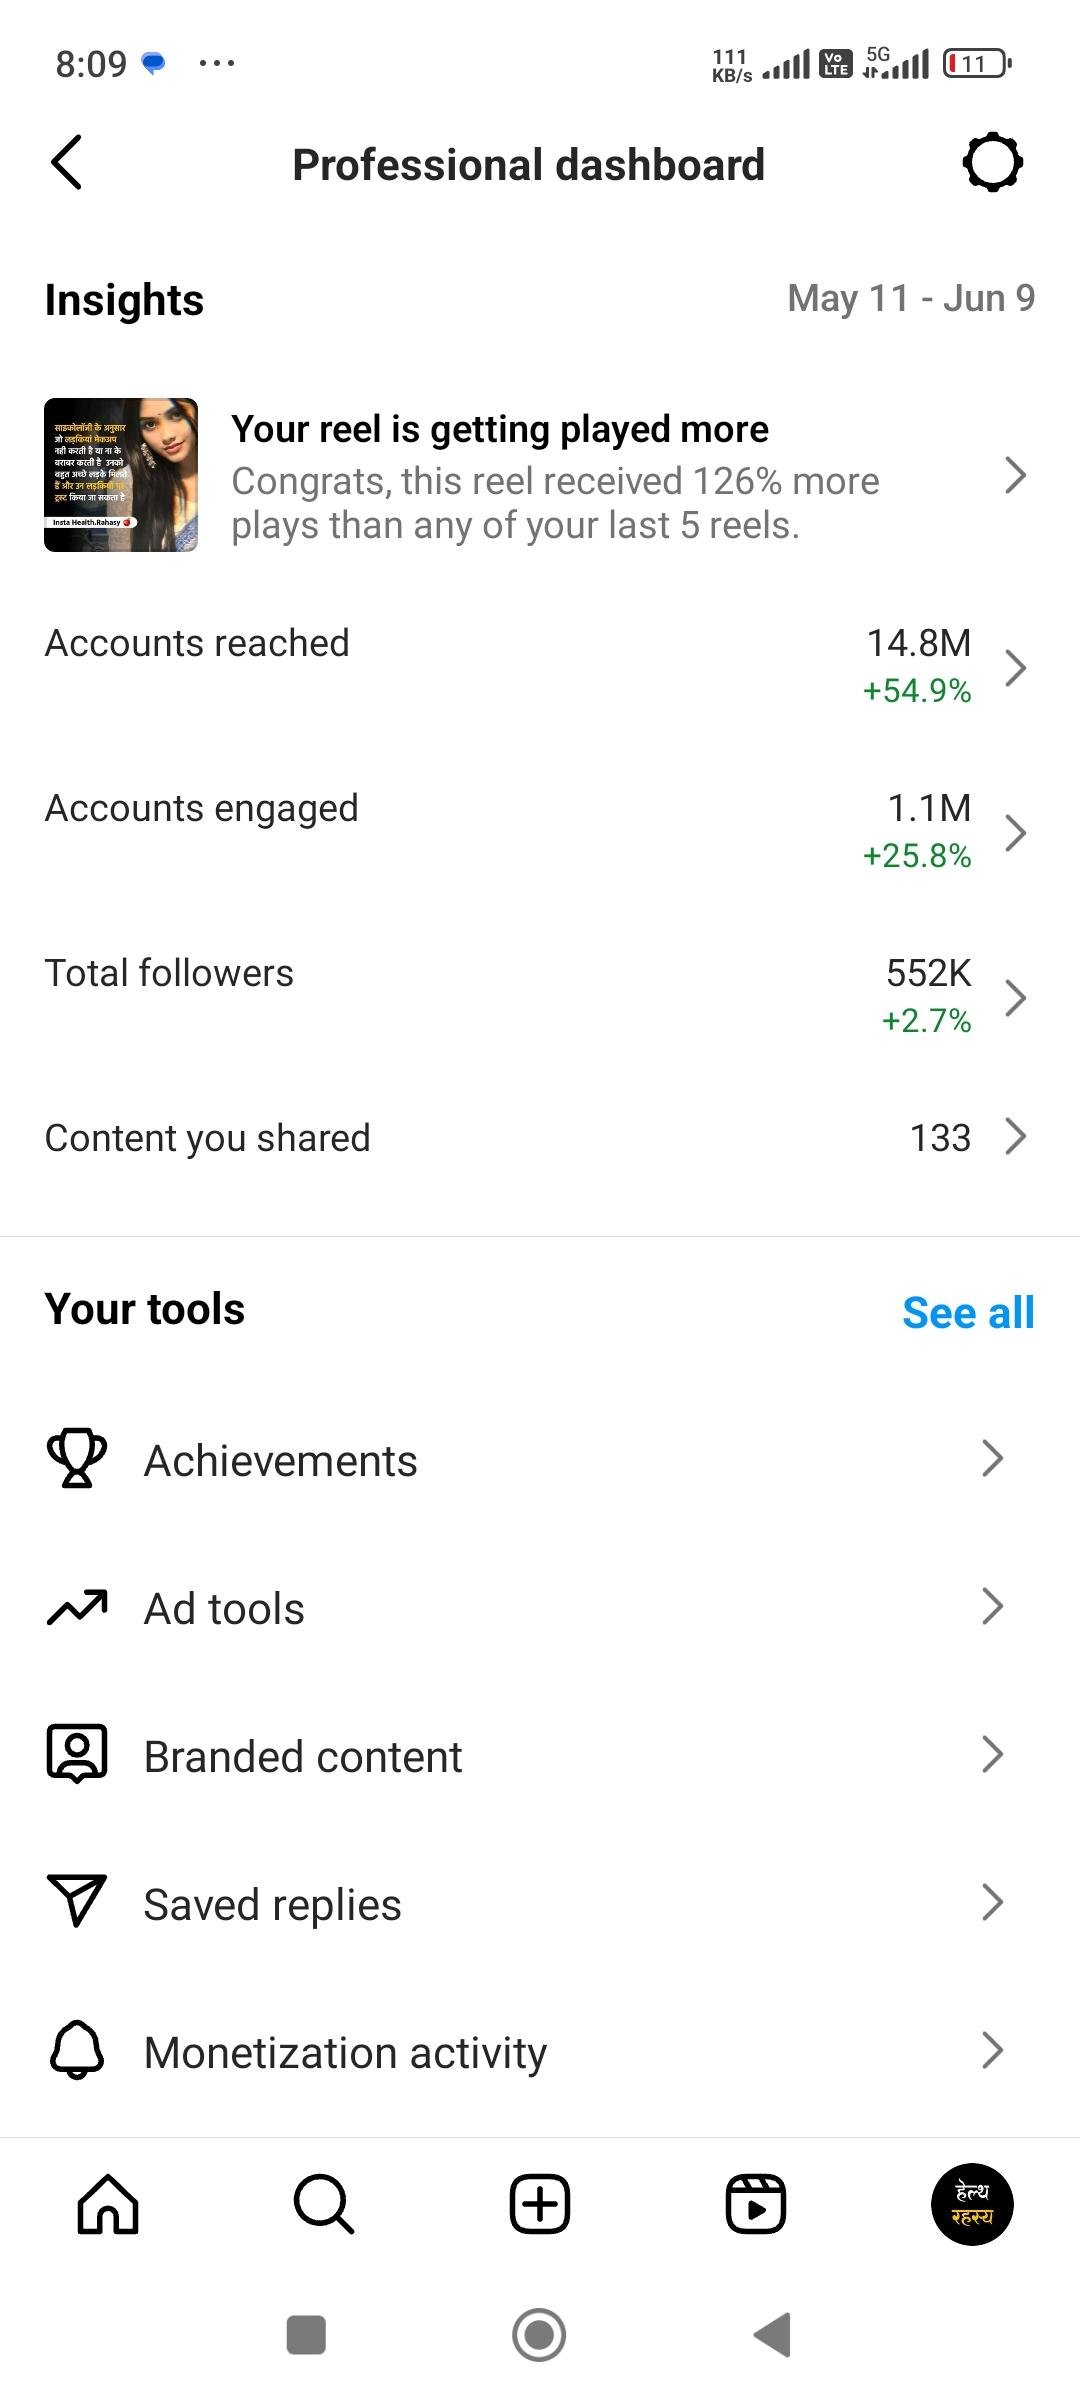Expand Accounts engaged chevron
The image size is (1080, 2400).
(x=1015, y=833)
